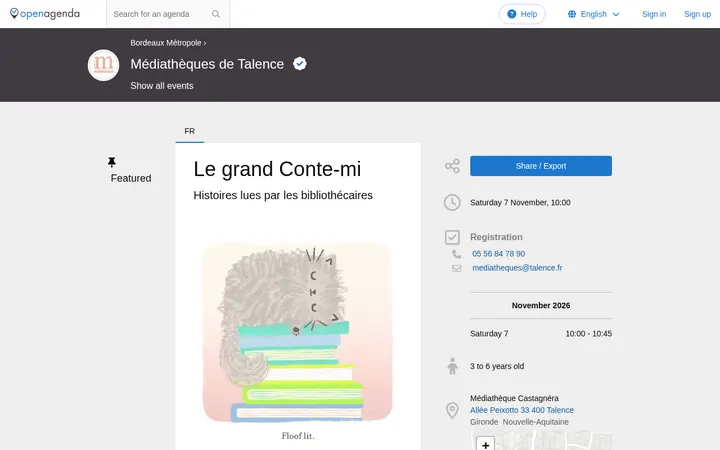Click the verified badge icon
Image resolution: width=720 pixels, height=450 pixels.
pos(300,64)
